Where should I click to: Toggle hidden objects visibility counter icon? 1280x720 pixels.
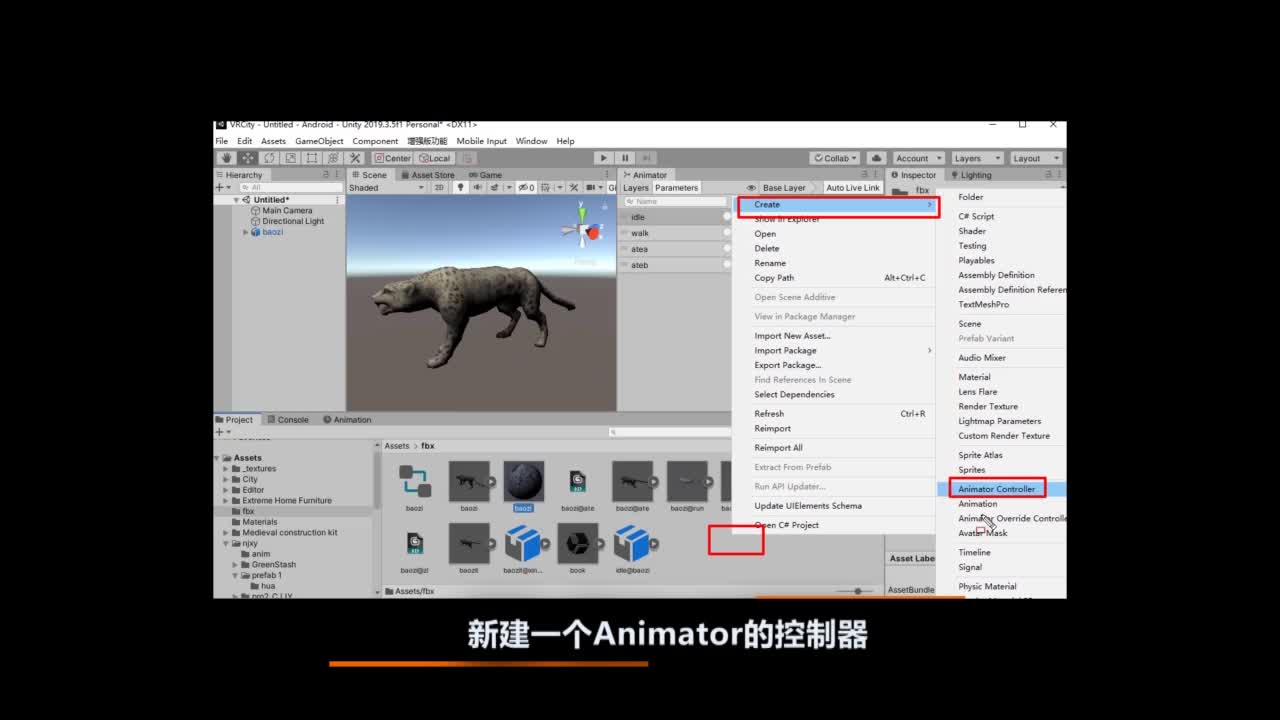(x=526, y=187)
